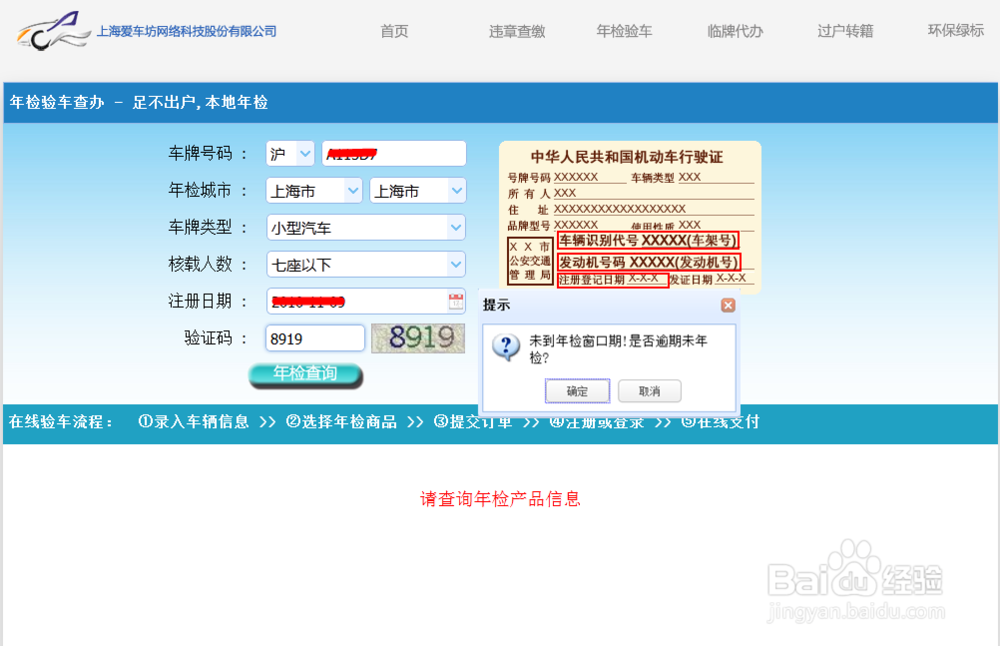Click the 8919 captcha image to refresh
The image size is (1000, 646).
pos(418,338)
